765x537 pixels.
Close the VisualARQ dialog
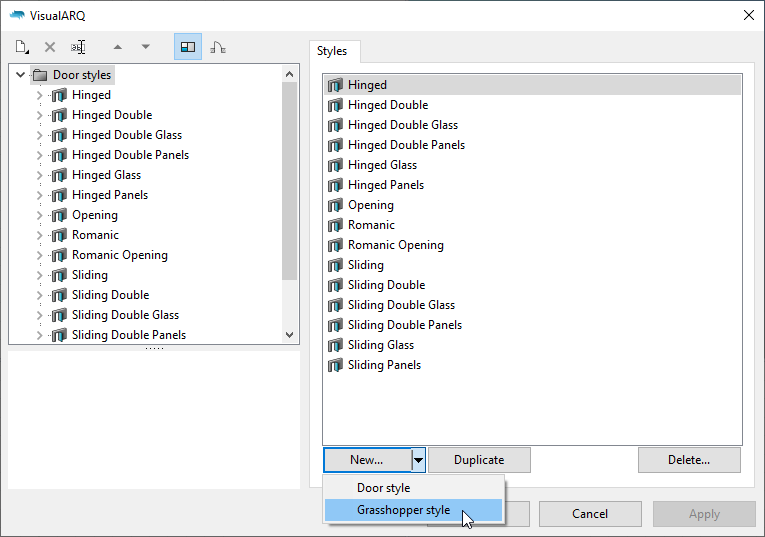tap(749, 15)
